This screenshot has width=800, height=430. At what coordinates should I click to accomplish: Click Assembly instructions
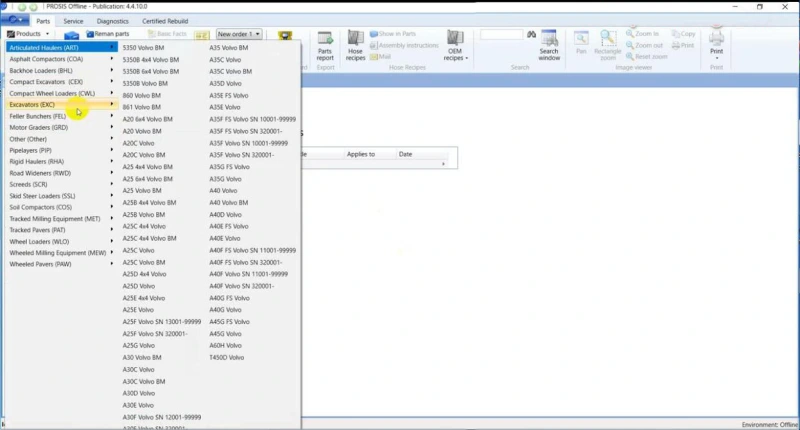404,45
